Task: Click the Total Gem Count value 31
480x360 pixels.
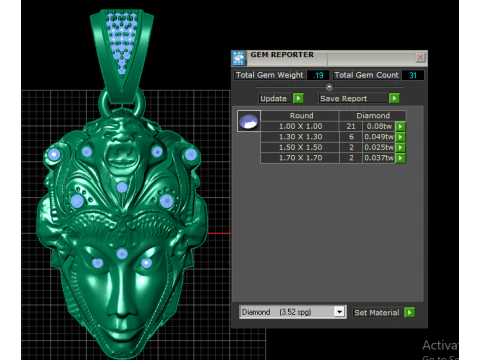Action: [x=413, y=75]
